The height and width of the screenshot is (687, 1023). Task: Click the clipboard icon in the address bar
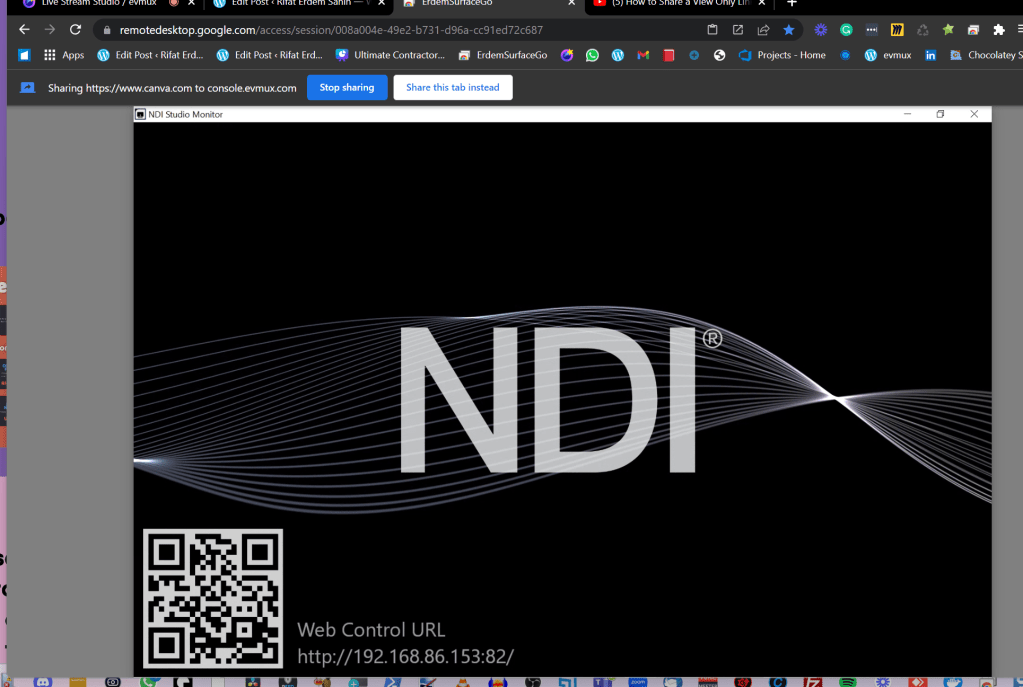[712, 29]
